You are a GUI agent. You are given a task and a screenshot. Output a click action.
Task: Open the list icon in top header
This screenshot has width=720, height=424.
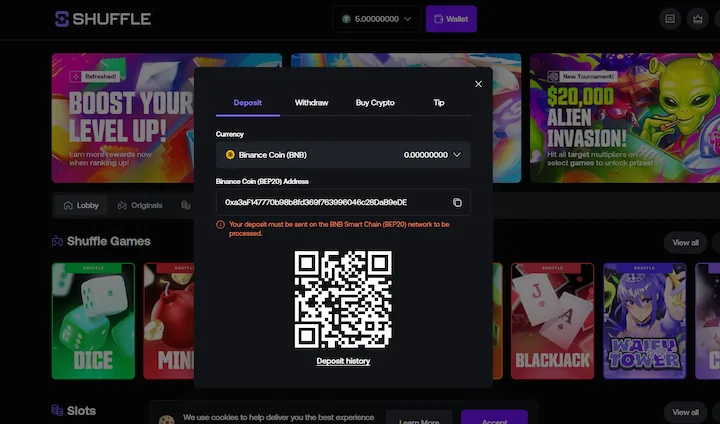[x=670, y=19]
